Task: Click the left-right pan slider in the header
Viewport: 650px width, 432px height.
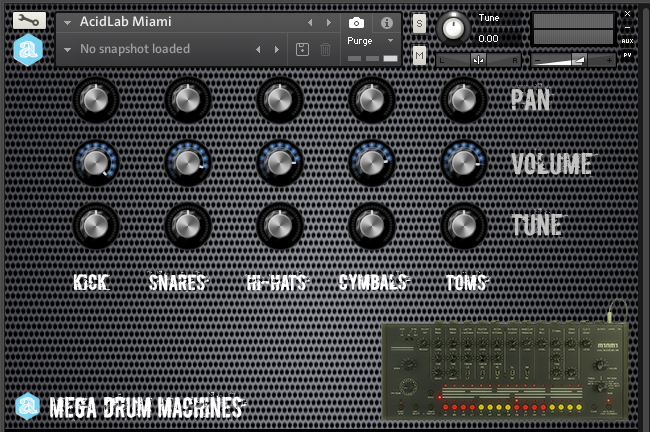Action: [x=478, y=61]
